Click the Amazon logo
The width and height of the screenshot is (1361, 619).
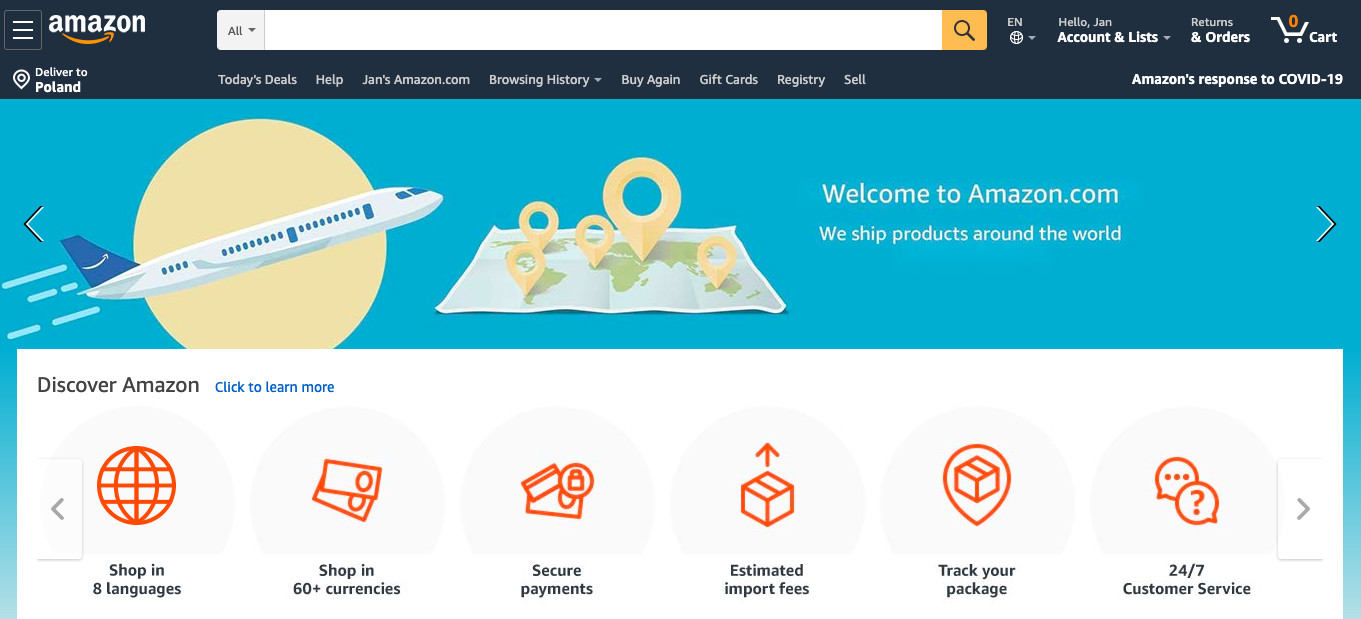(97, 29)
